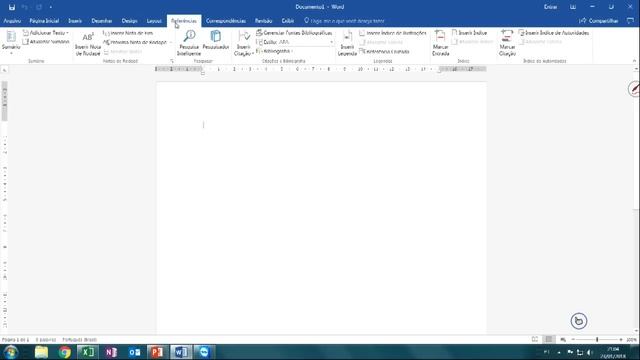640x360 pixels.
Task: Open the Inserir Citação dropdown
Action: tap(243, 43)
